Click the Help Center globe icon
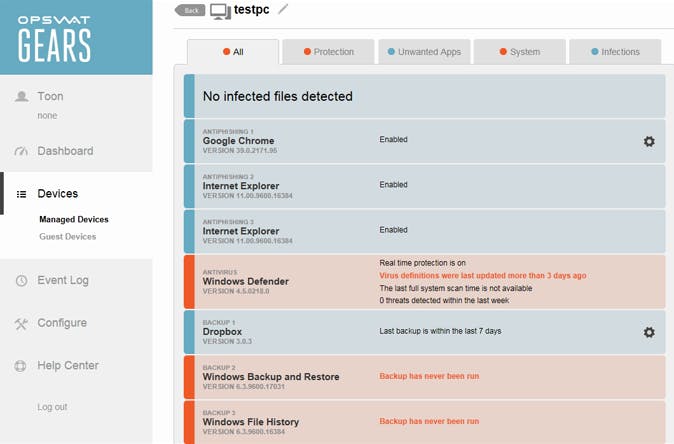674x444 pixels. (x=21, y=366)
